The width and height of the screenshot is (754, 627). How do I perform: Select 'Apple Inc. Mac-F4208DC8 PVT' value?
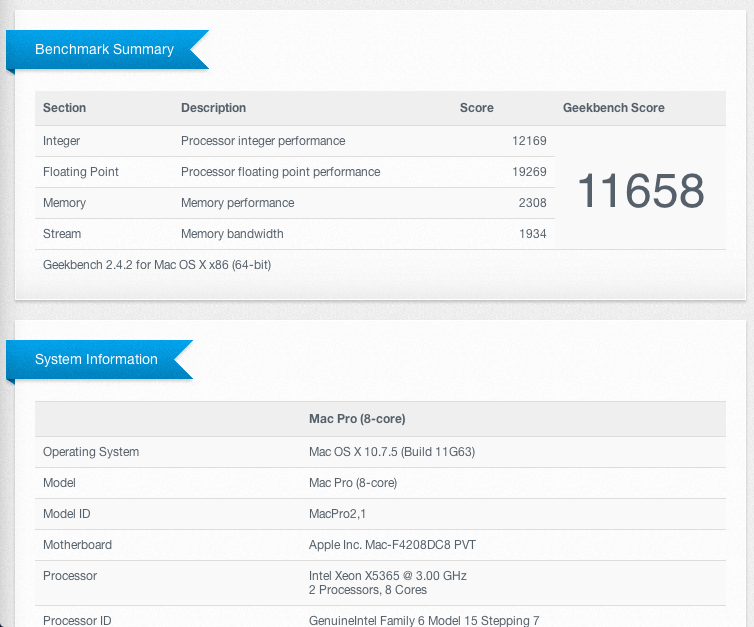click(x=392, y=545)
